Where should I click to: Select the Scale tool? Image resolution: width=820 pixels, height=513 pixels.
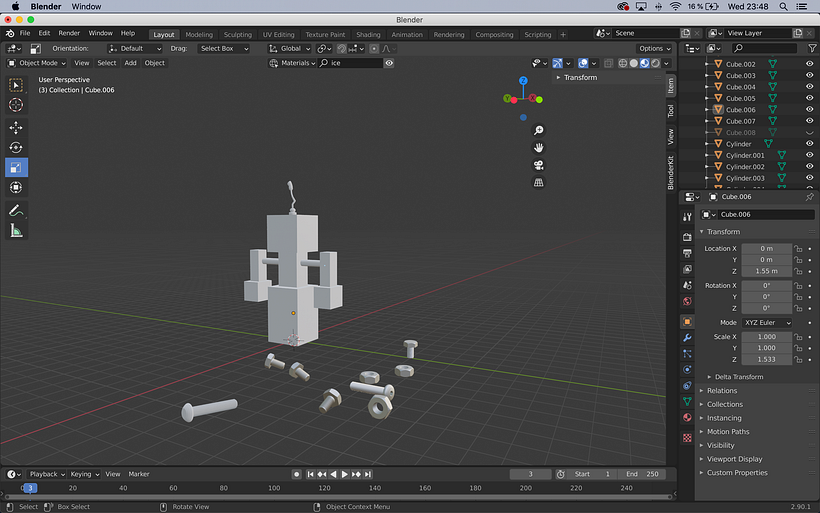(16, 167)
